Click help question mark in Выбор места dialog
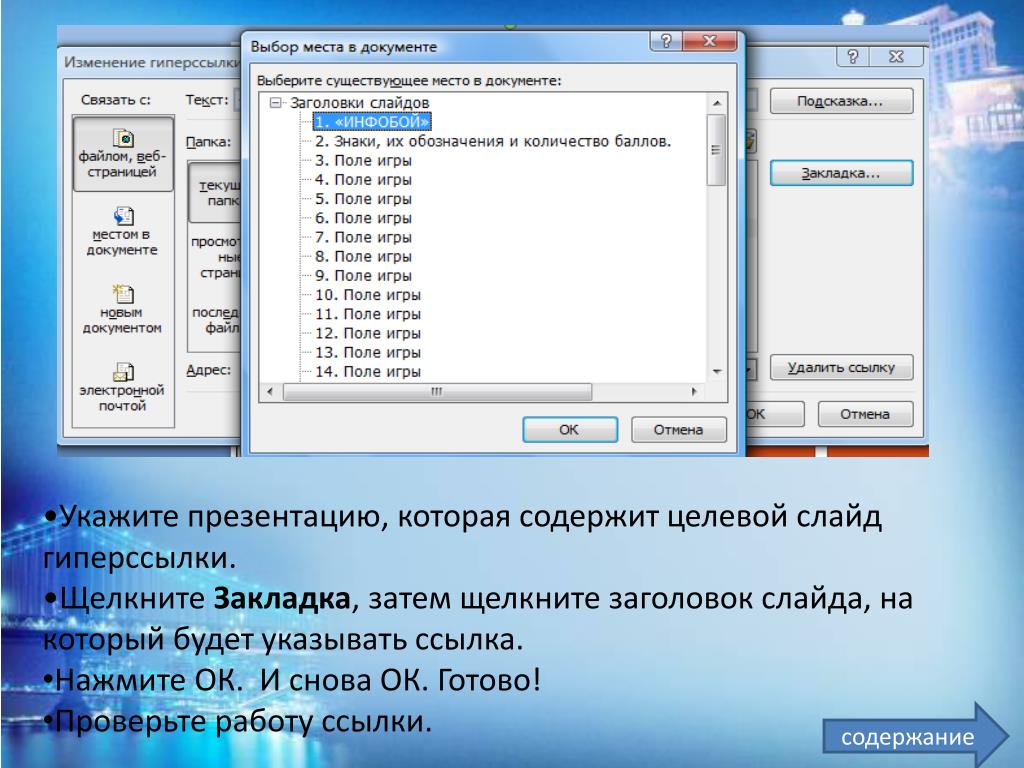1024x768 pixels. coord(666,40)
